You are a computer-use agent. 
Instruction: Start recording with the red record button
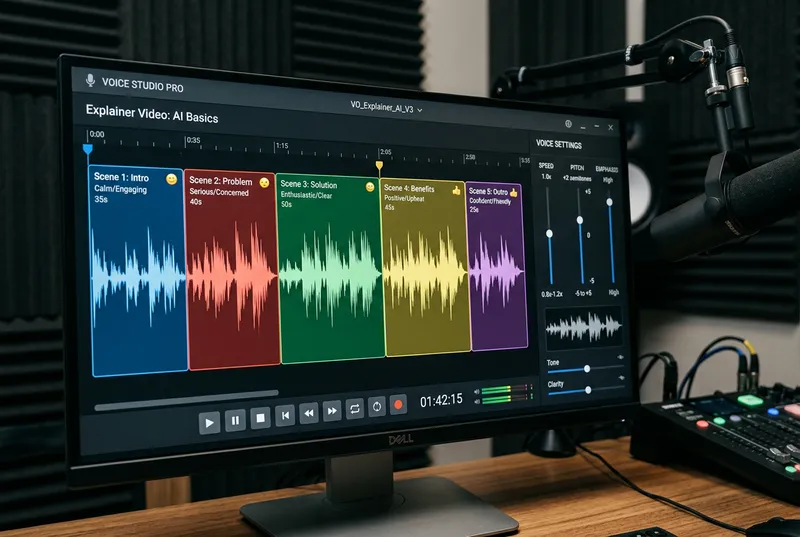[x=399, y=405]
